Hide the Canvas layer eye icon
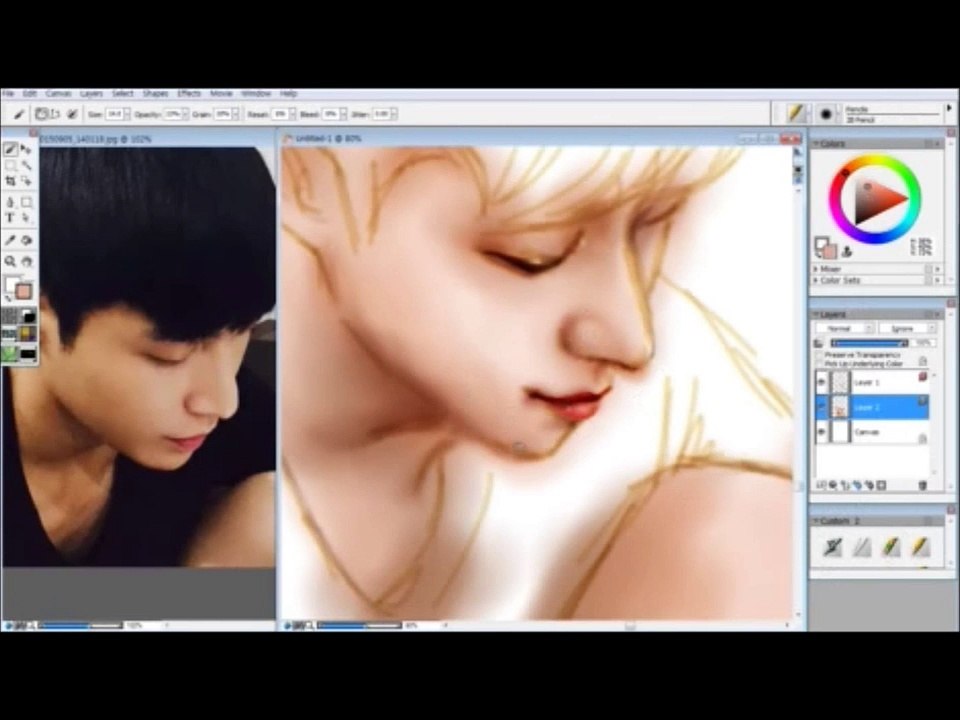Screen dimensions: 960x720 [x=822, y=432]
